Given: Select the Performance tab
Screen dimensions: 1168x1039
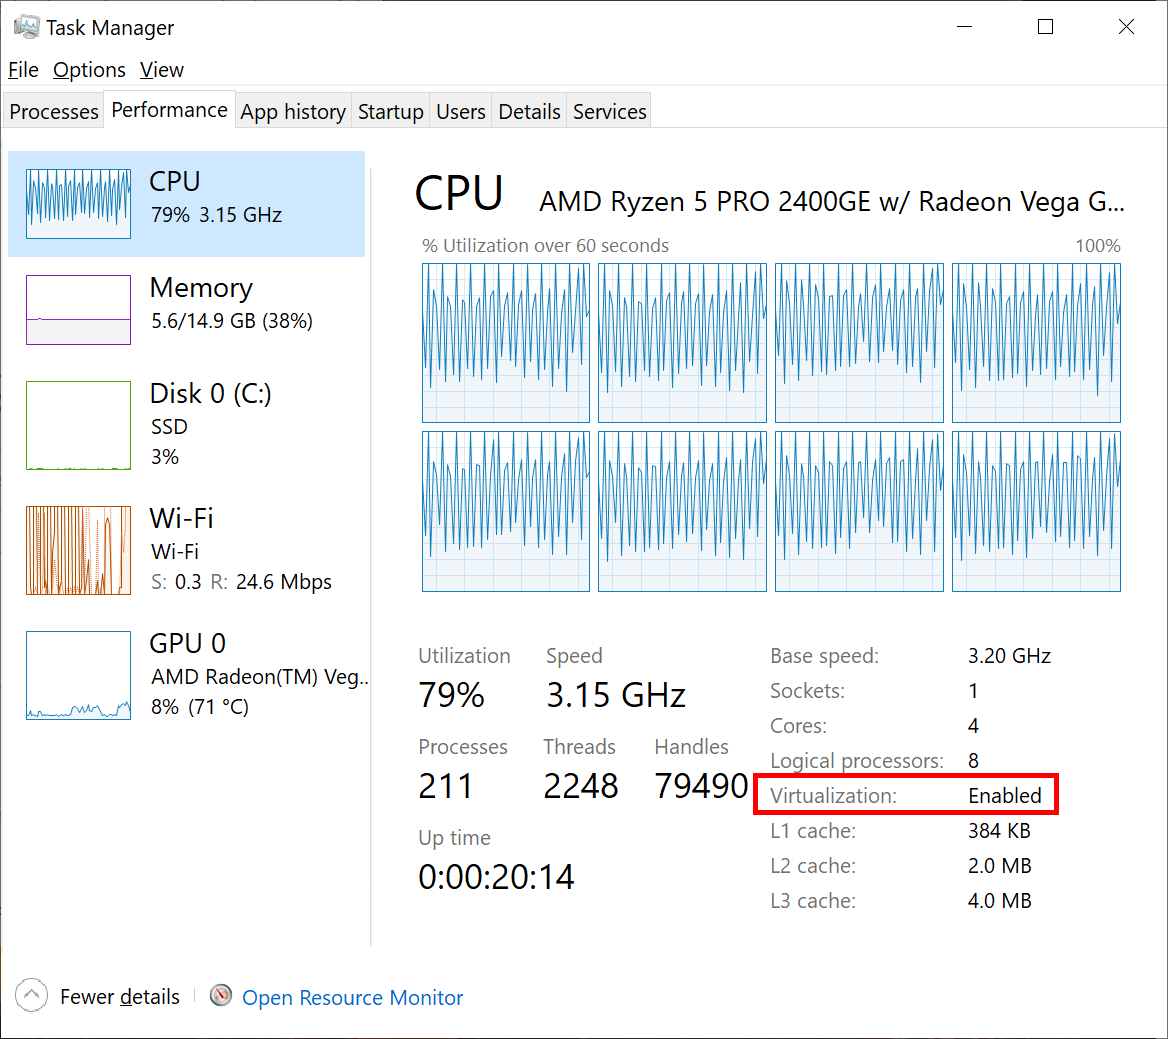Looking at the screenshot, I should (x=169, y=109).
